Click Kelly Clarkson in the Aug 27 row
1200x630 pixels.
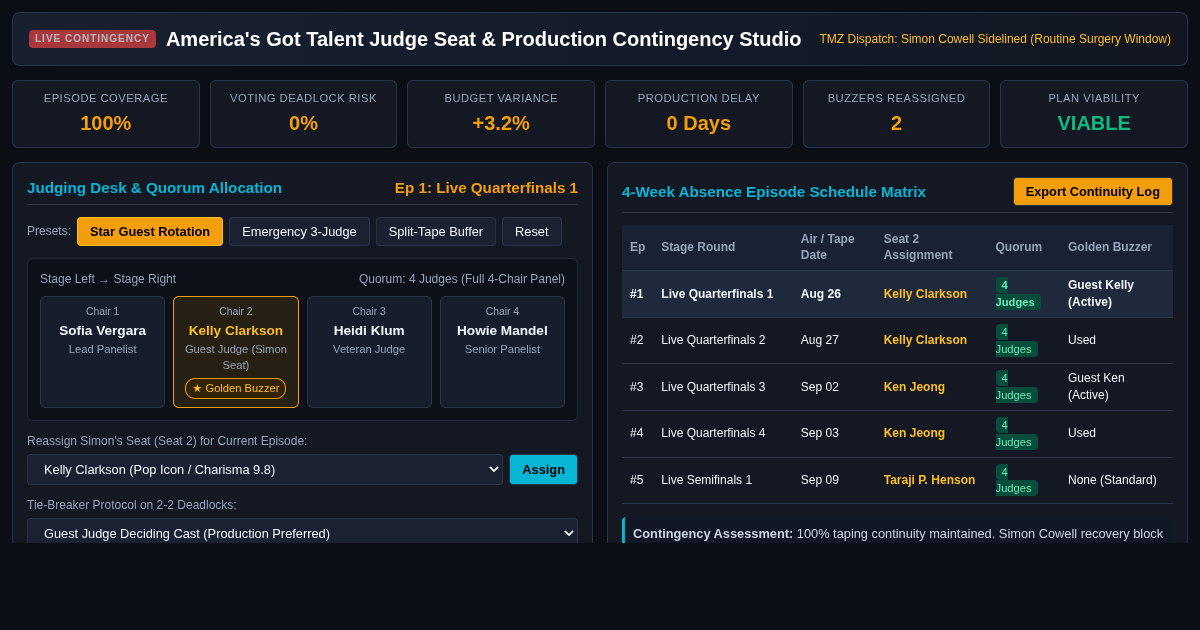point(925,340)
